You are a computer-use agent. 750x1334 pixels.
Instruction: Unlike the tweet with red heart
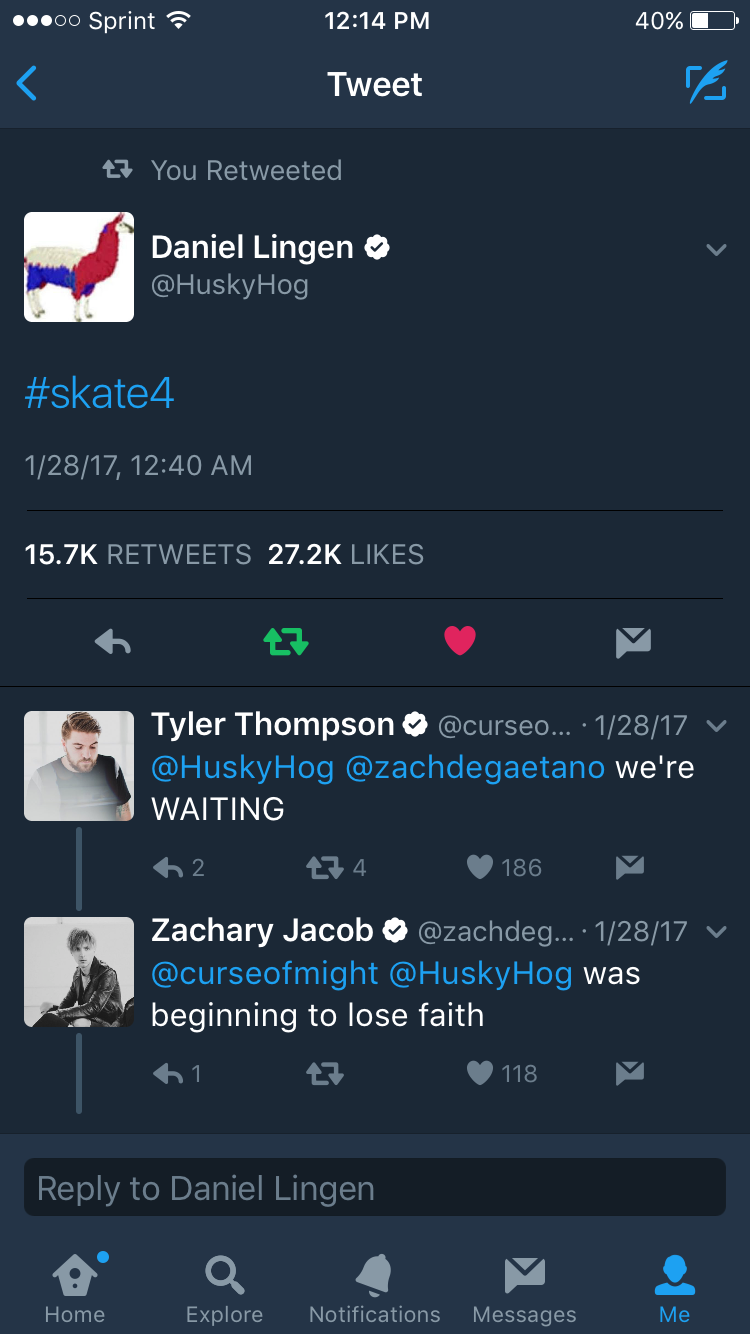coord(460,641)
